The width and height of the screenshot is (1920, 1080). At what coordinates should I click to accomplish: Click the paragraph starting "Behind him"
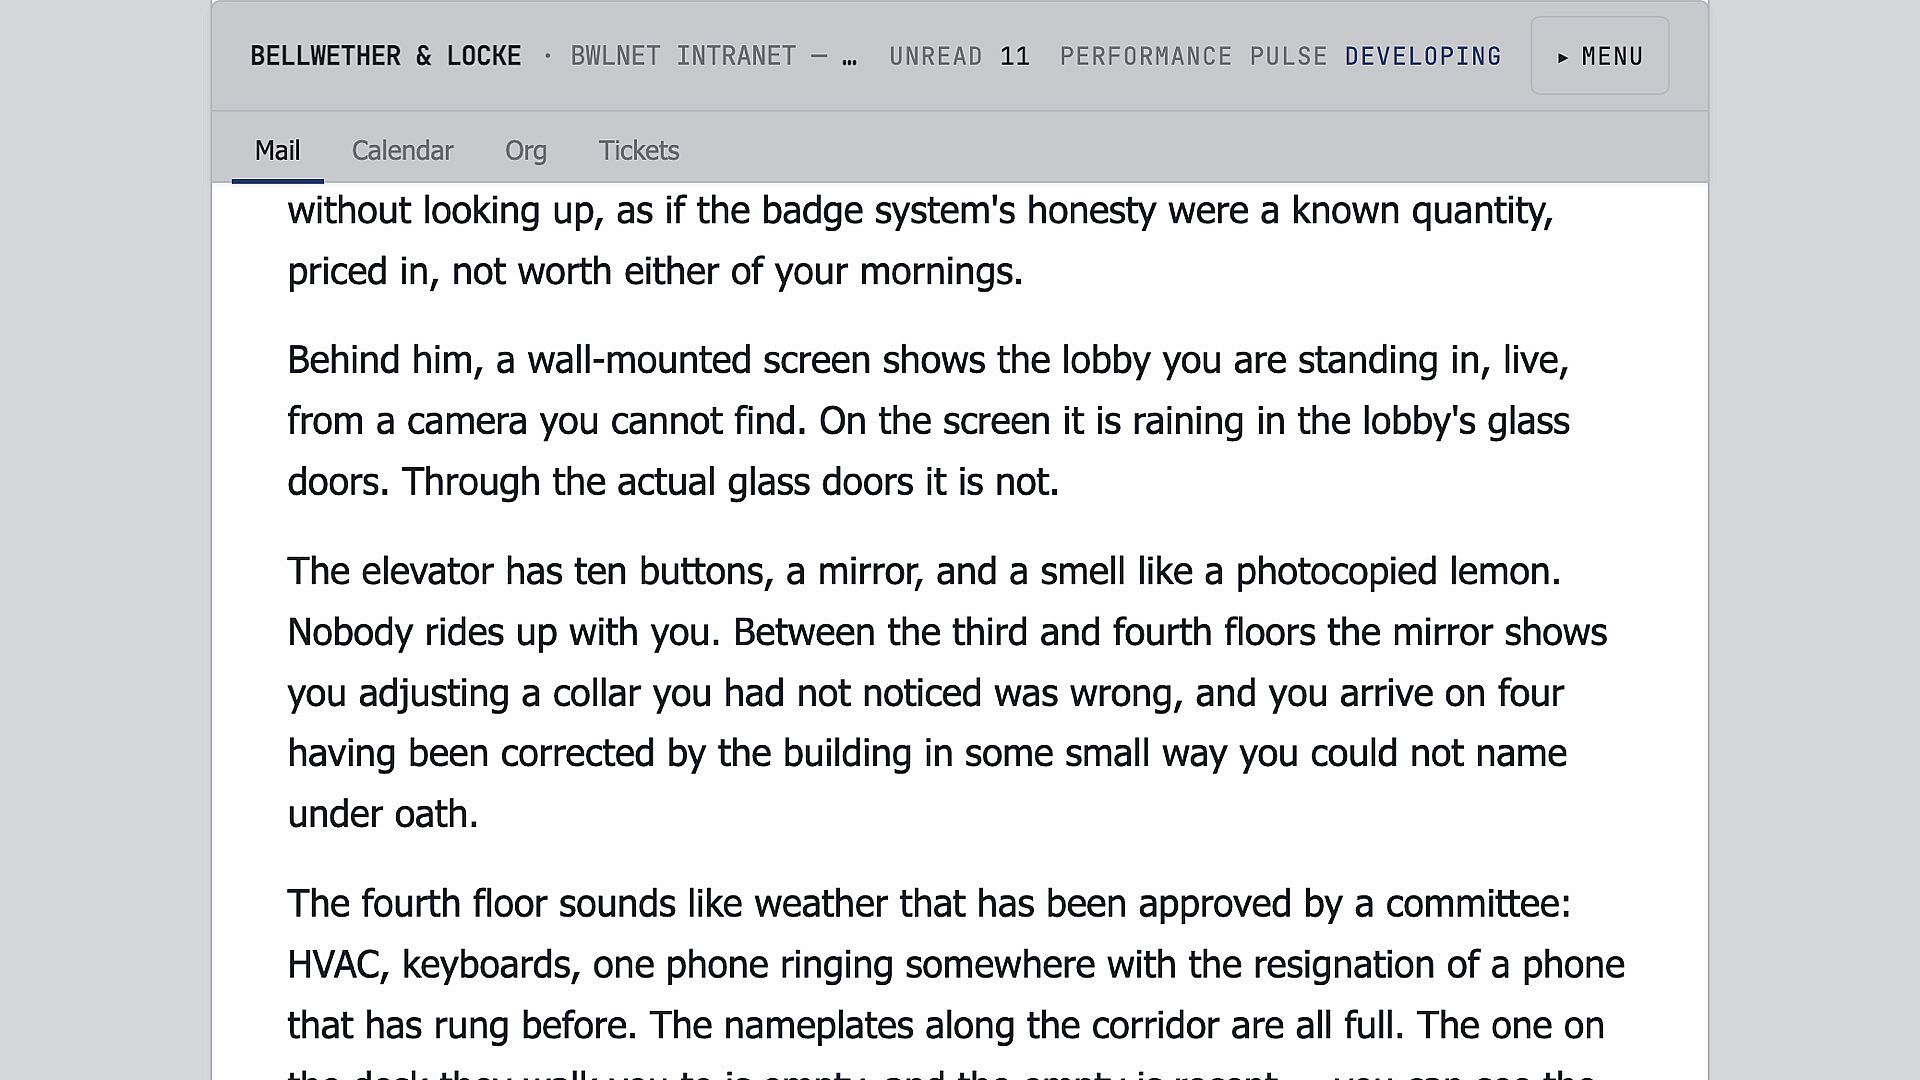point(929,421)
